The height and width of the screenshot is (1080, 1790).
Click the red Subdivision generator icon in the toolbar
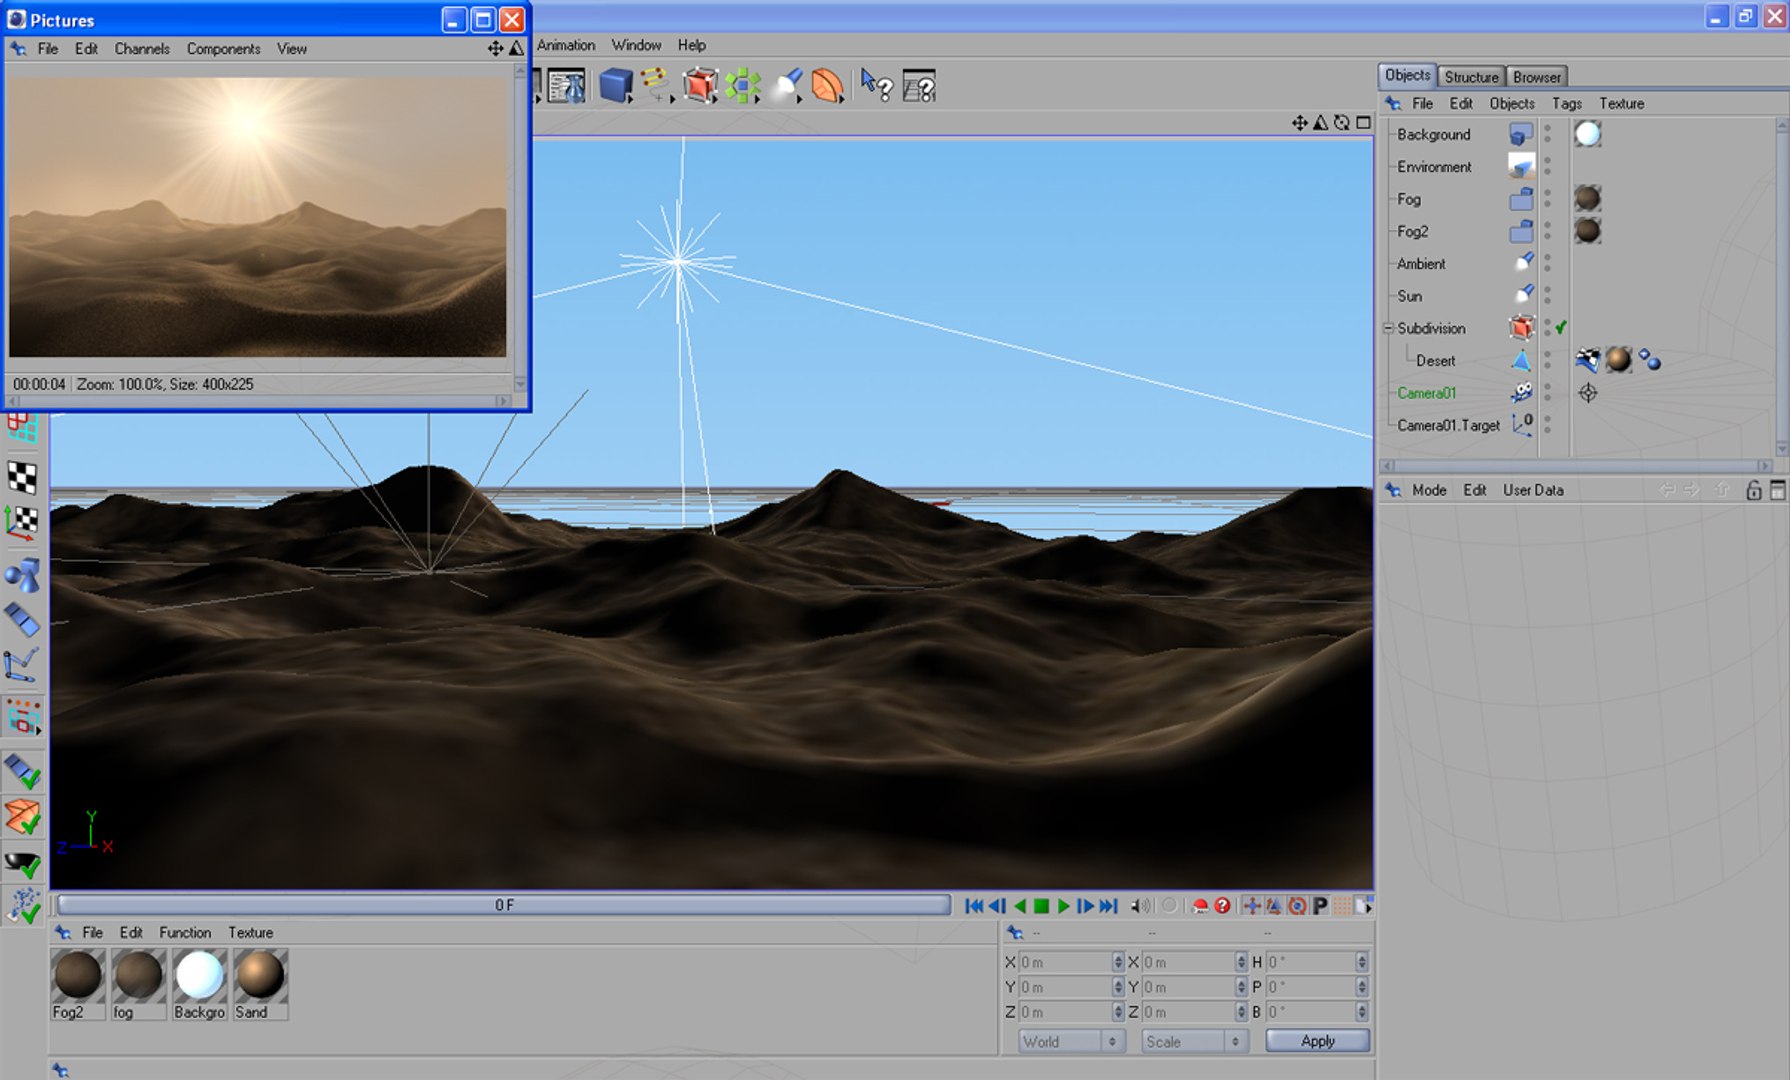pos(700,86)
